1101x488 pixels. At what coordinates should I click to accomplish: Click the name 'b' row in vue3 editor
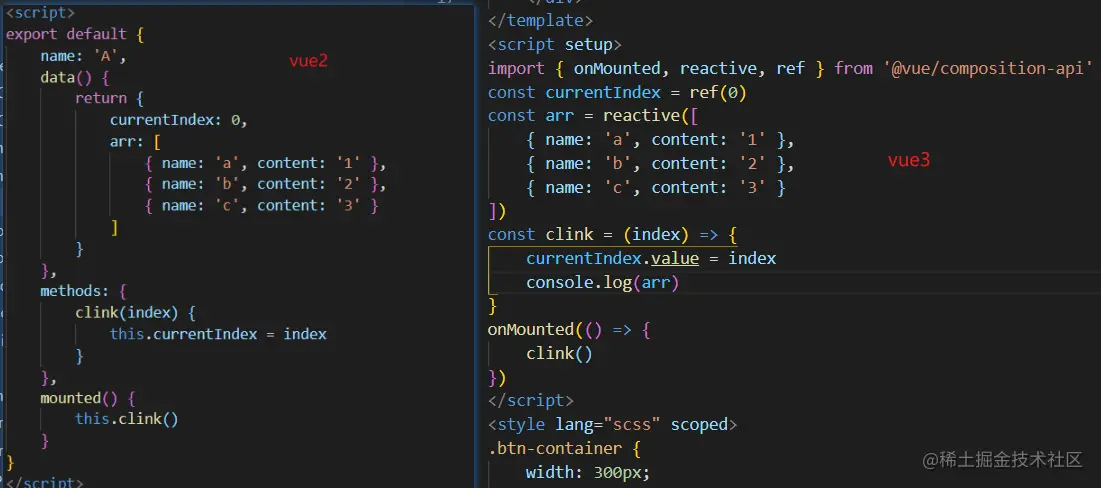(x=660, y=164)
